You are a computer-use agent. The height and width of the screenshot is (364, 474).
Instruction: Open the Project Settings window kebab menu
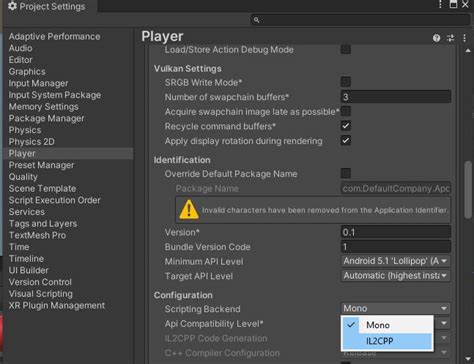click(440, 4)
